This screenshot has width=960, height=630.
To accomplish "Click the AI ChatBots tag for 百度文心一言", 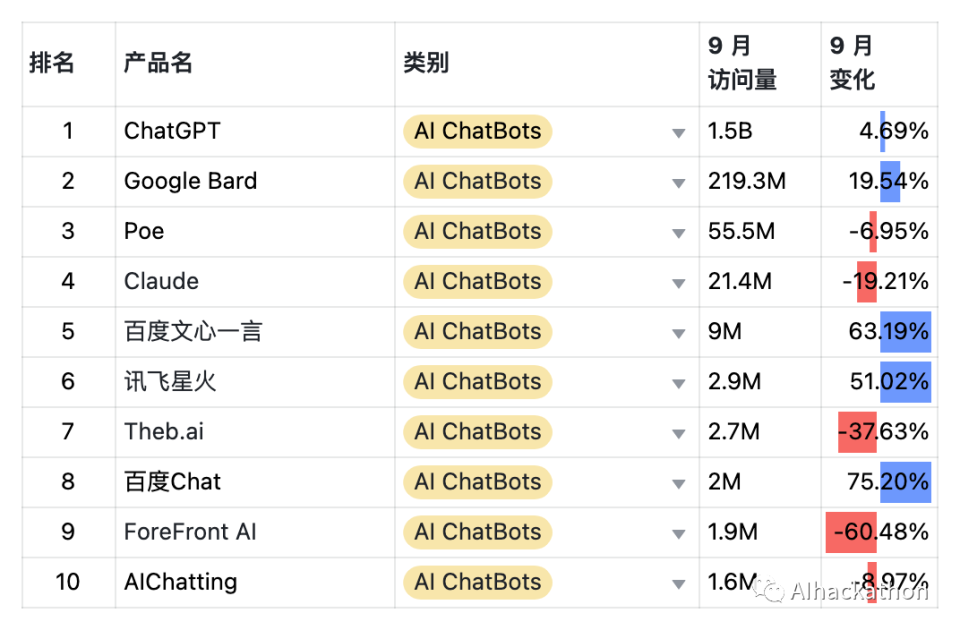I will pos(477,332).
